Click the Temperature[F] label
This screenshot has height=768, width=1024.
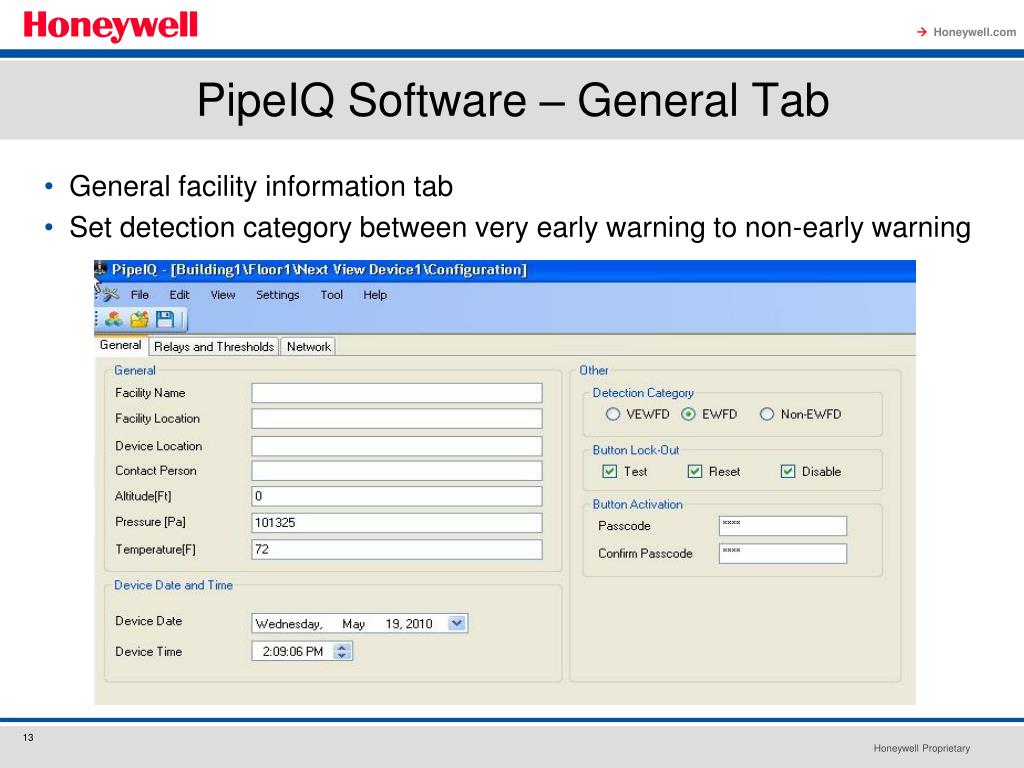point(155,549)
